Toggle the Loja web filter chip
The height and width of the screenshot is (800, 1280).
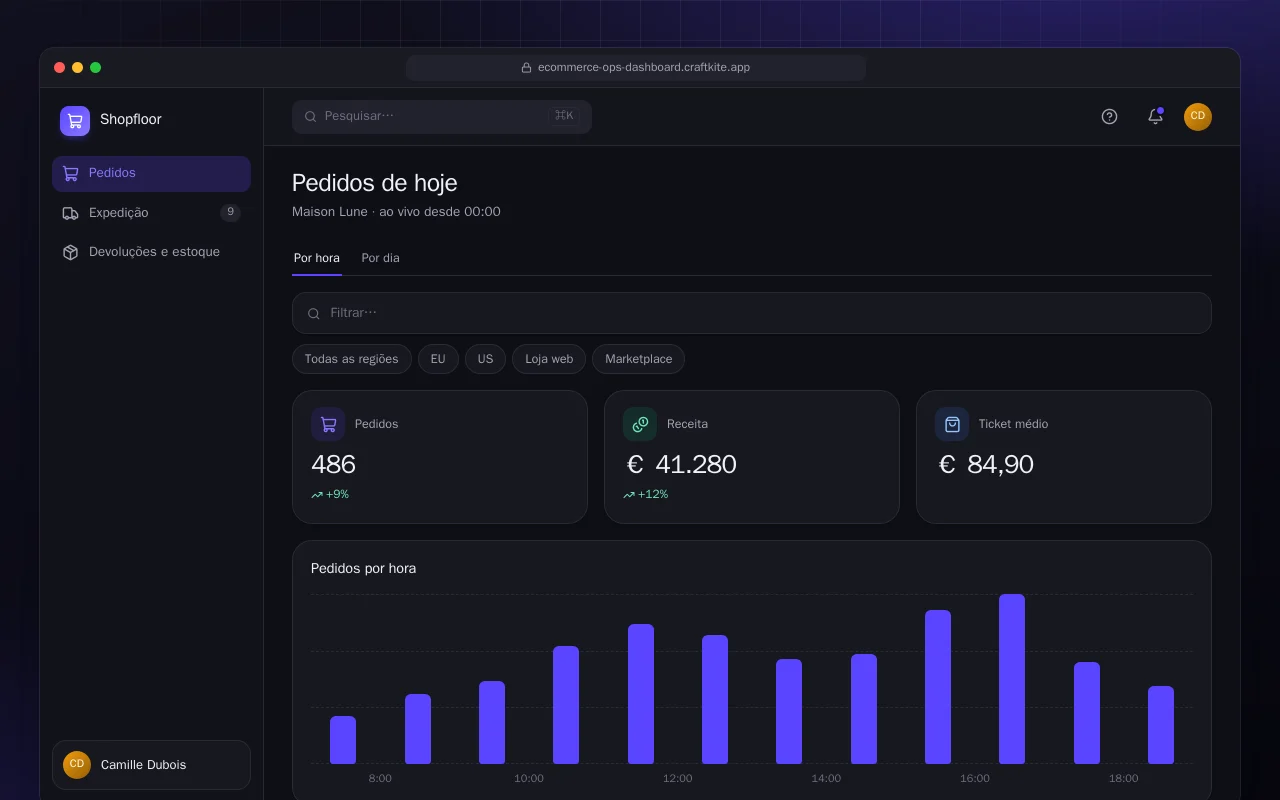pyautogui.click(x=549, y=359)
